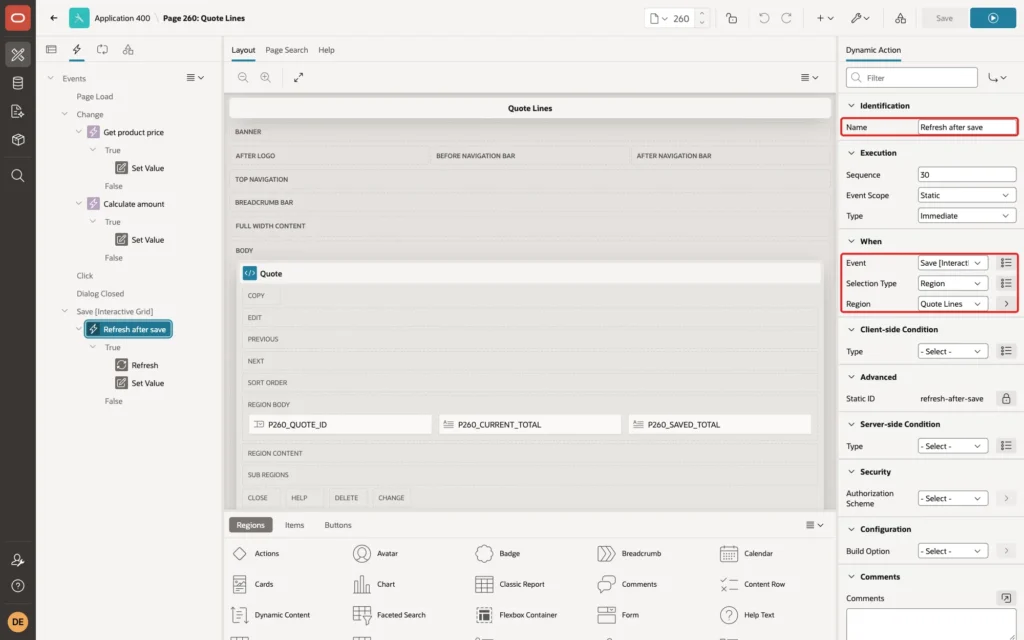Click the search magnifier in sidebar
This screenshot has height=640, width=1024.
18,175
